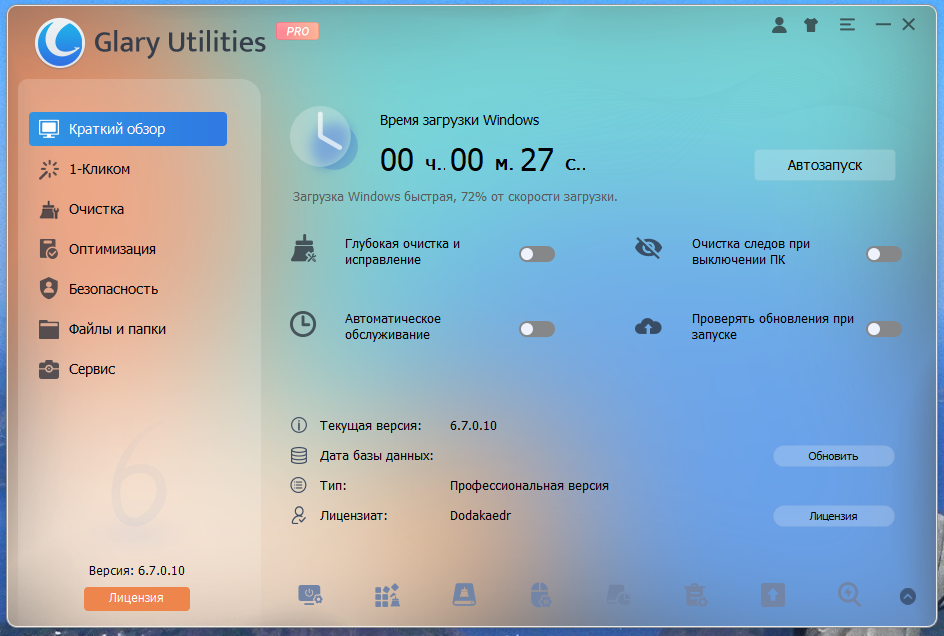Enable Глубокая очистка и исправление

click(537, 254)
